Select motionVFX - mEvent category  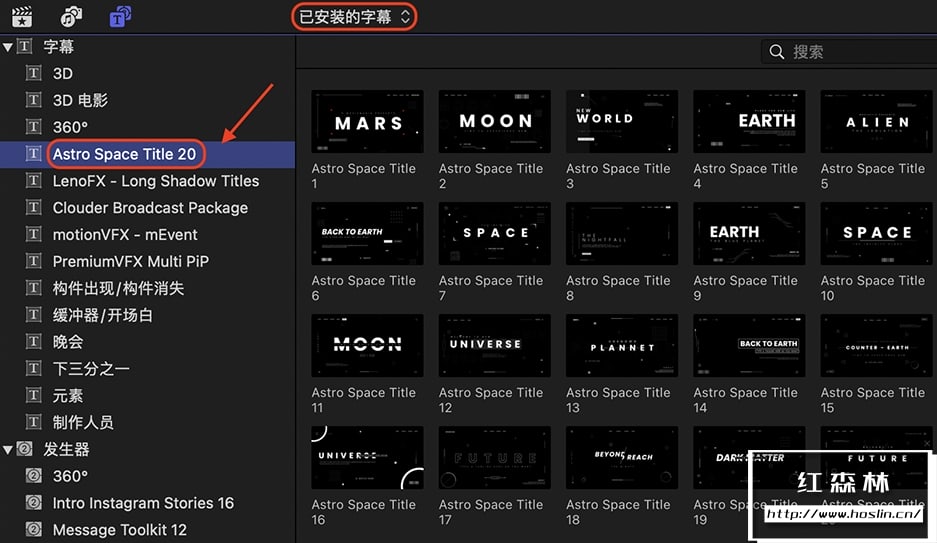(125, 235)
